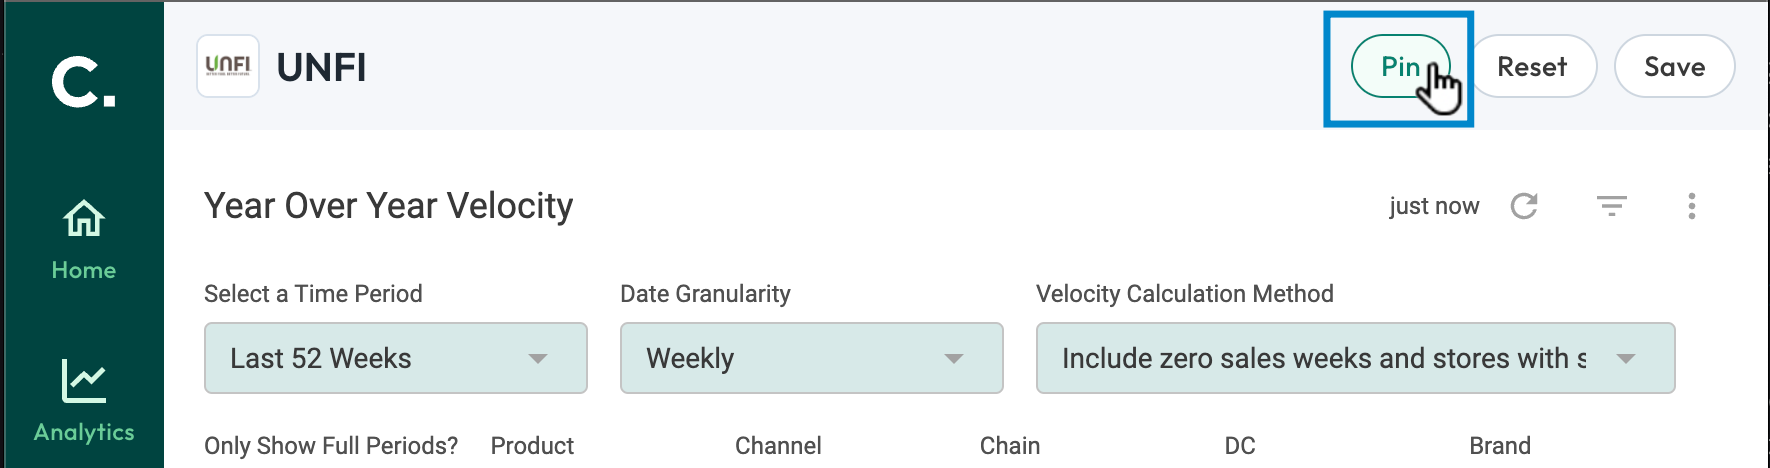Viewport: 1770px width, 468px height.
Task: Click the UNFI logo thumbnail
Action: click(x=228, y=66)
